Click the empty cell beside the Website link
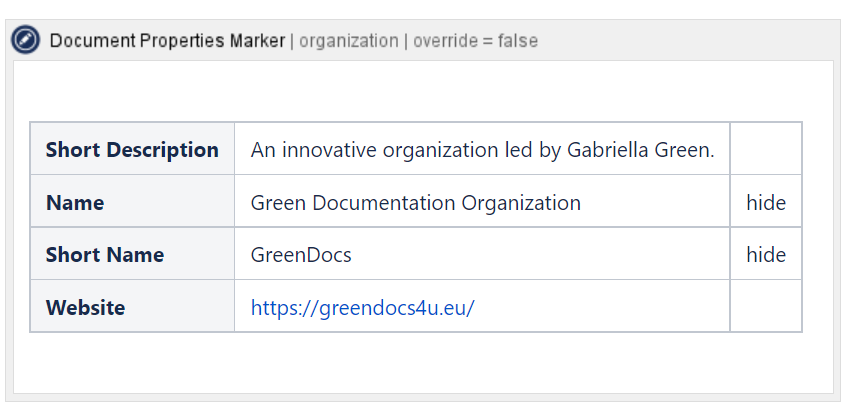This screenshot has height=419, width=852. point(765,307)
